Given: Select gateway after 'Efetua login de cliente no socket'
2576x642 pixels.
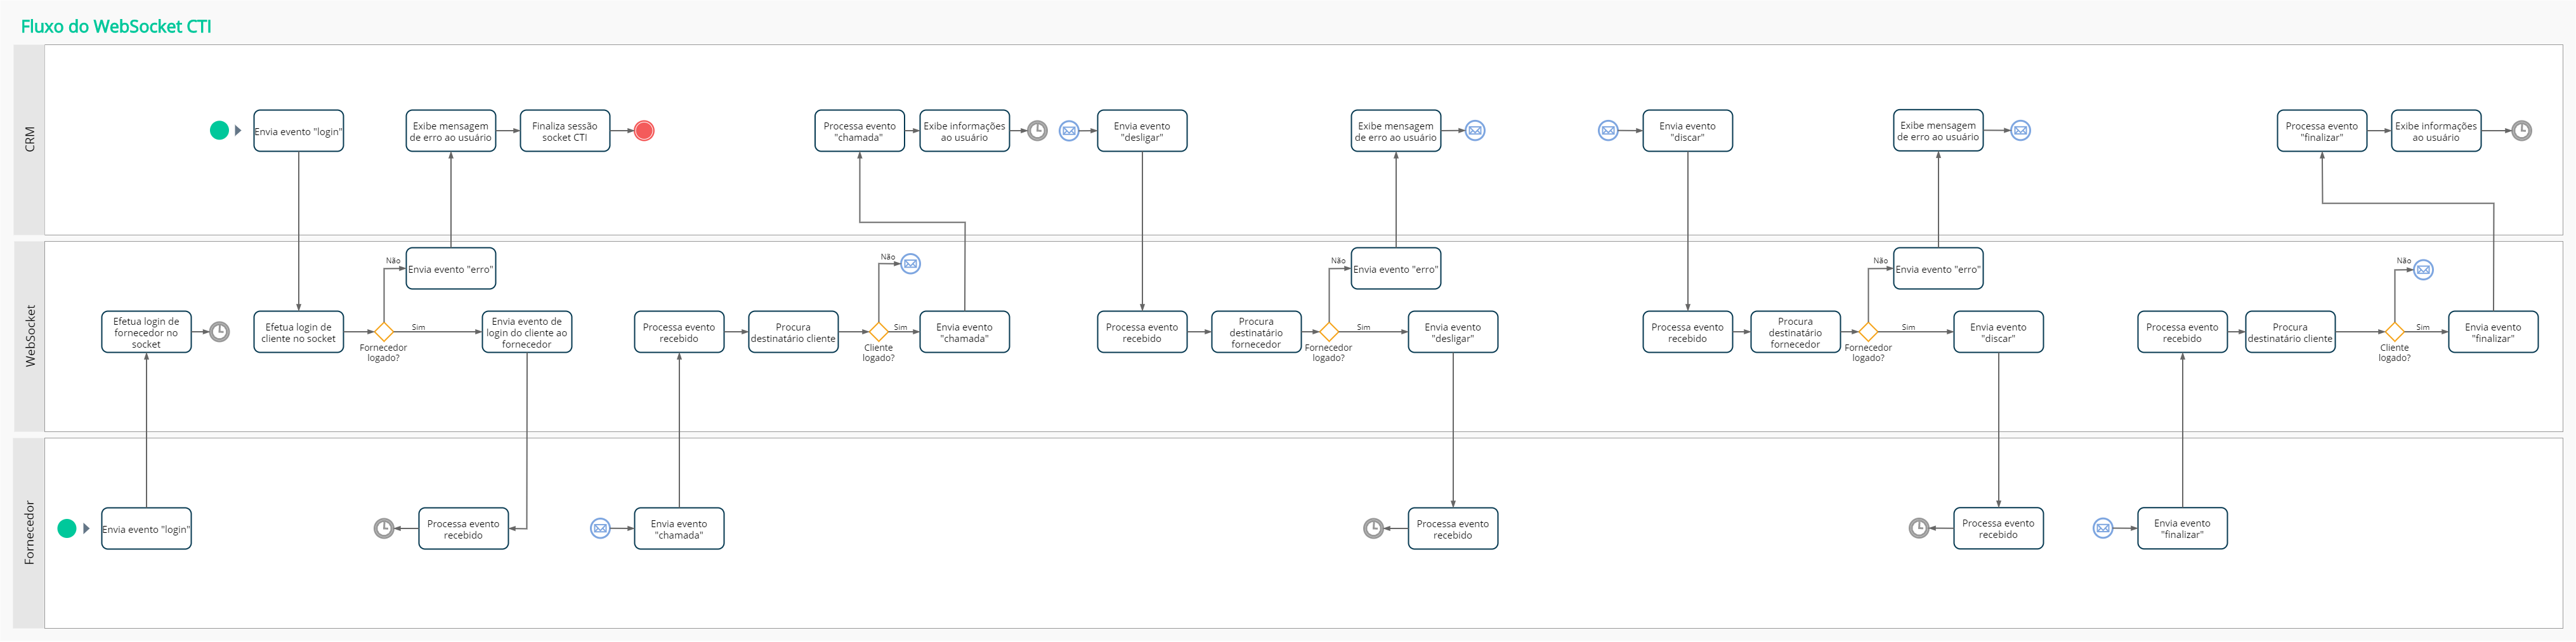Looking at the screenshot, I should point(383,332).
